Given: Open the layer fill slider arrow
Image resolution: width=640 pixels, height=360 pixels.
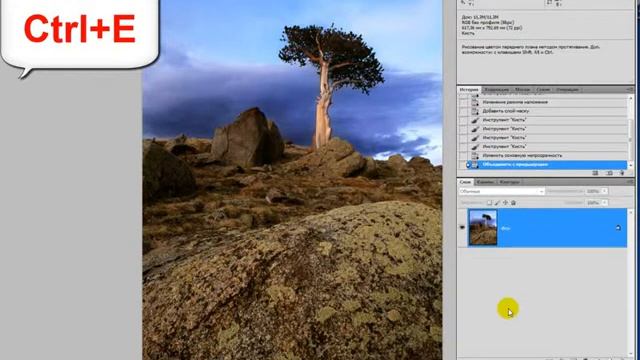Looking at the screenshot, I should [604, 202].
